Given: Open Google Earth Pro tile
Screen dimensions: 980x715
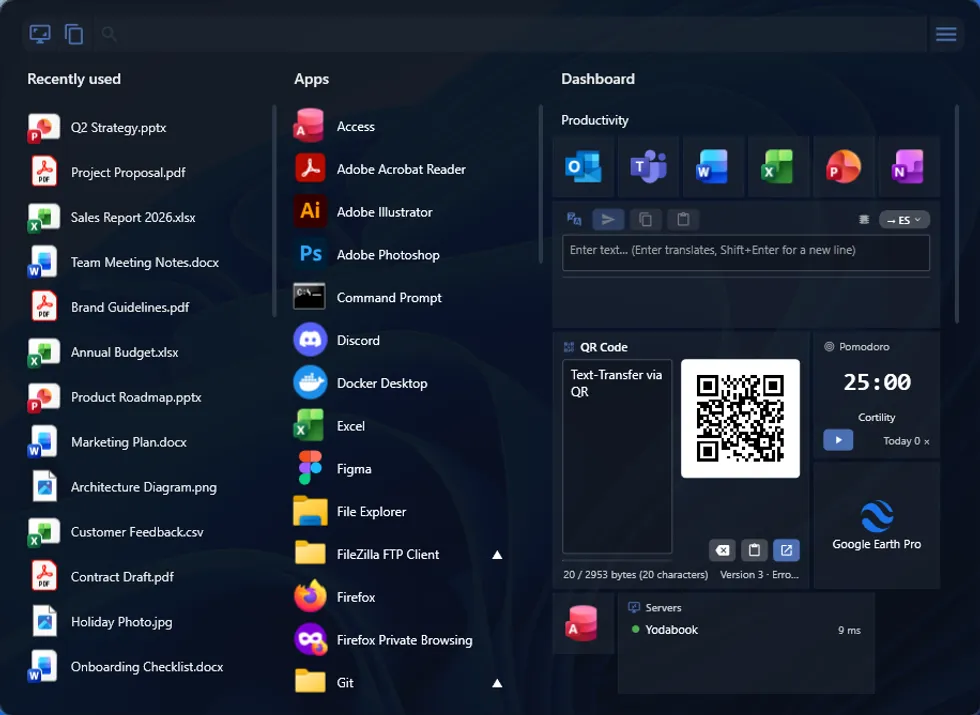Looking at the screenshot, I should point(876,526).
